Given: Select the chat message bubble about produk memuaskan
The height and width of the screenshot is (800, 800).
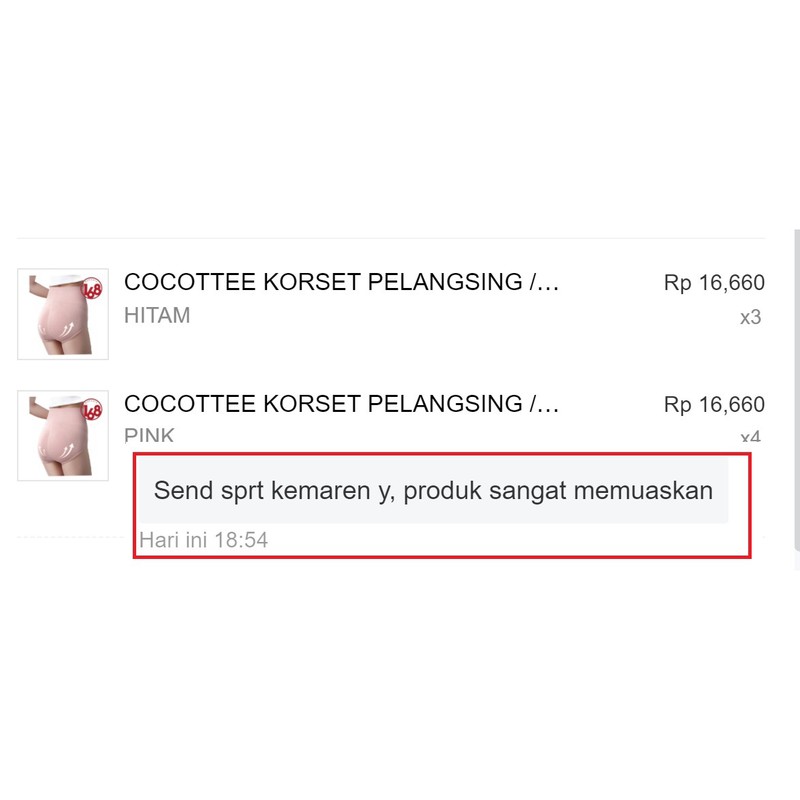Looking at the screenshot, I should click(433, 490).
